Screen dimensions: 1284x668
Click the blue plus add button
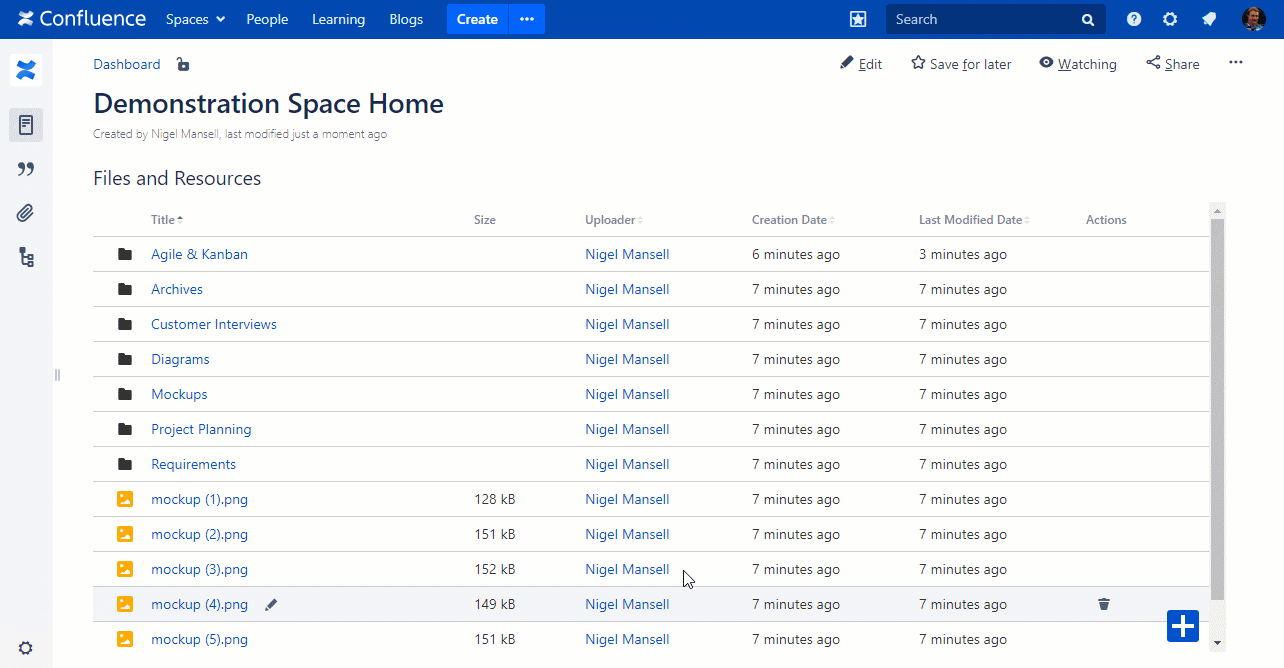tap(1182, 626)
